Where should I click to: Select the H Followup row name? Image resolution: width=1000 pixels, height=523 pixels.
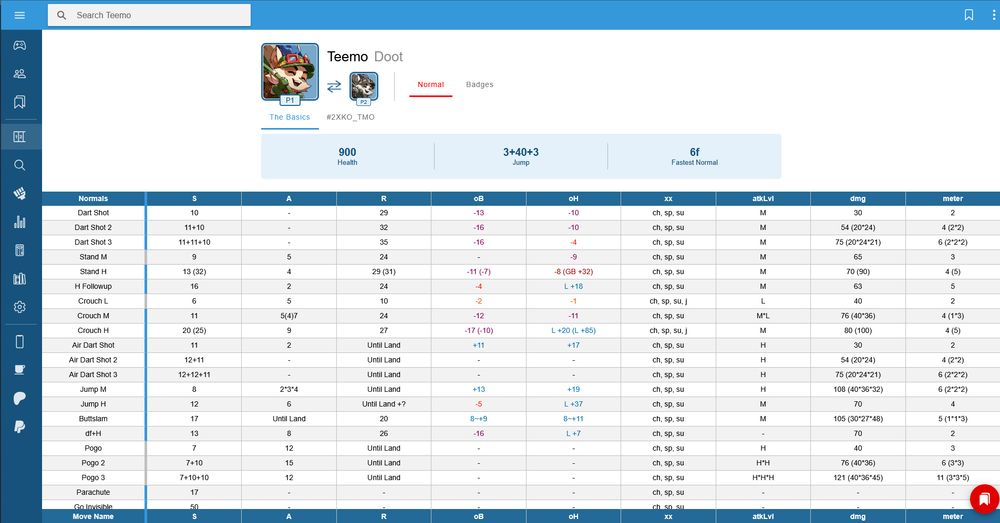coord(93,286)
